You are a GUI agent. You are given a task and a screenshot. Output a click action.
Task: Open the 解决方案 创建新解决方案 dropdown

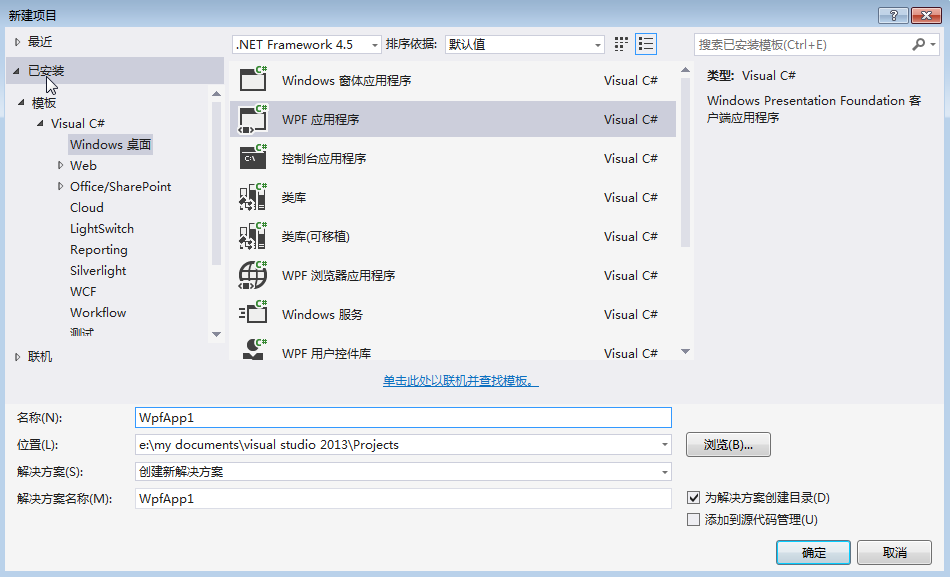[403, 472]
